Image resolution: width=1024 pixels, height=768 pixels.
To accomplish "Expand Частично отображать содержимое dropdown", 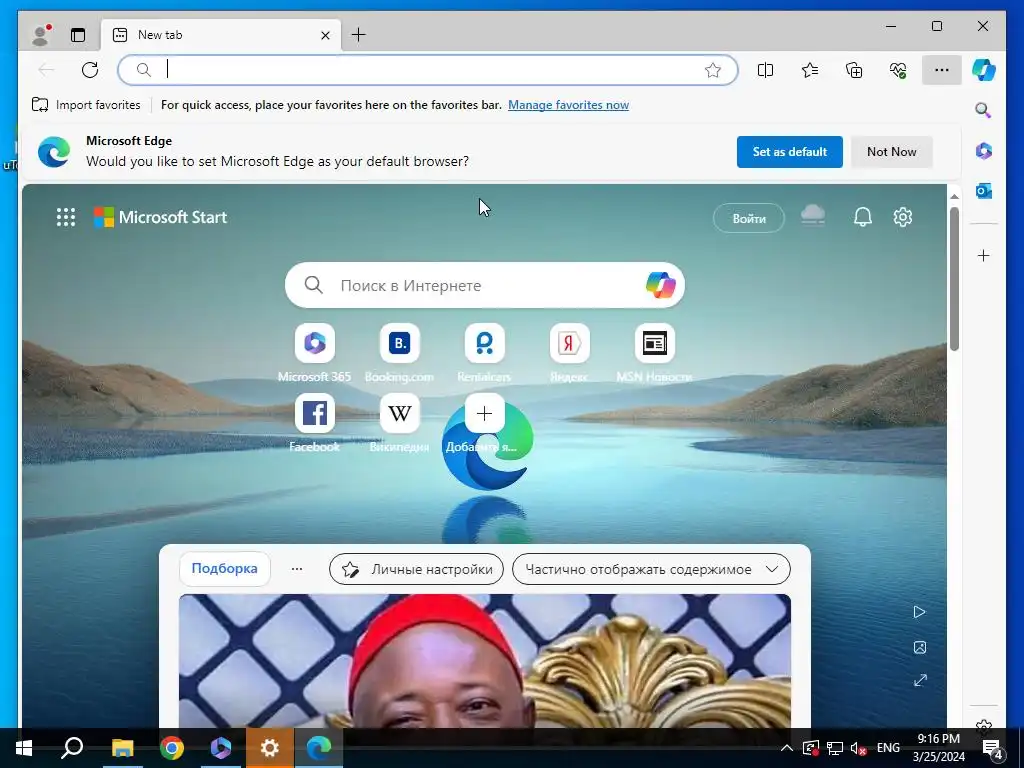I will pyautogui.click(x=651, y=569).
